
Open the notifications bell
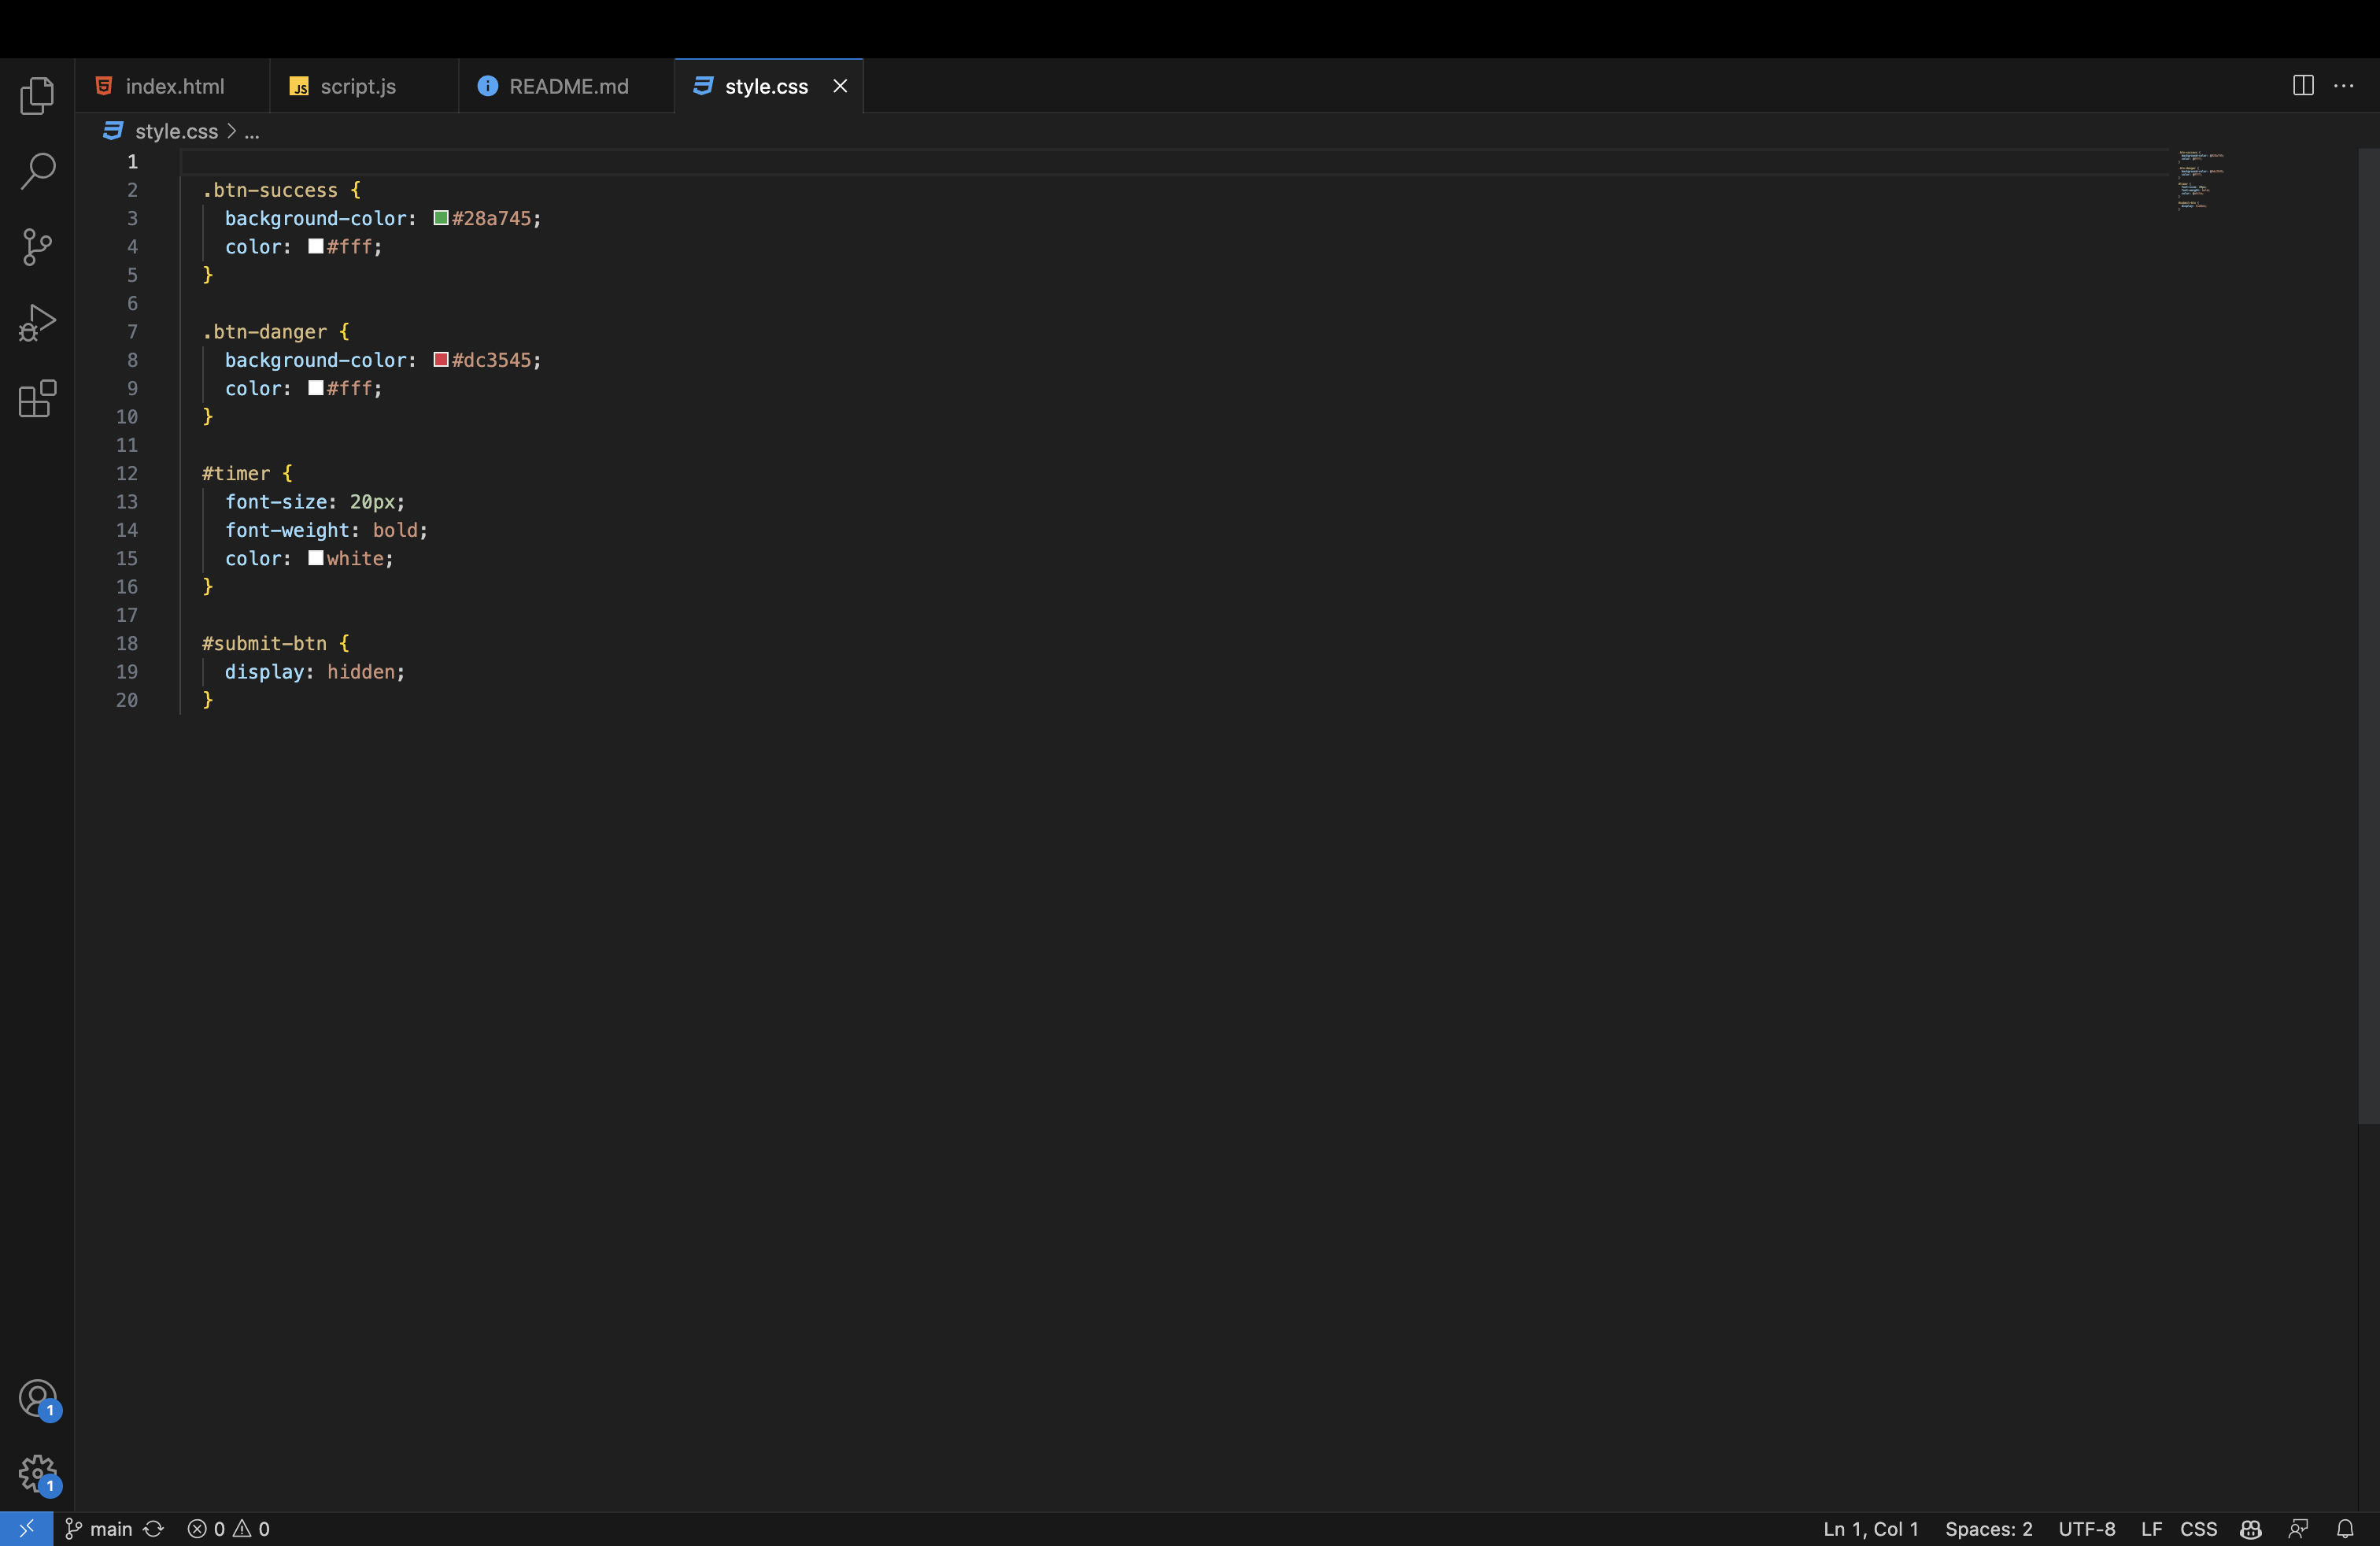click(x=2348, y=1529)
